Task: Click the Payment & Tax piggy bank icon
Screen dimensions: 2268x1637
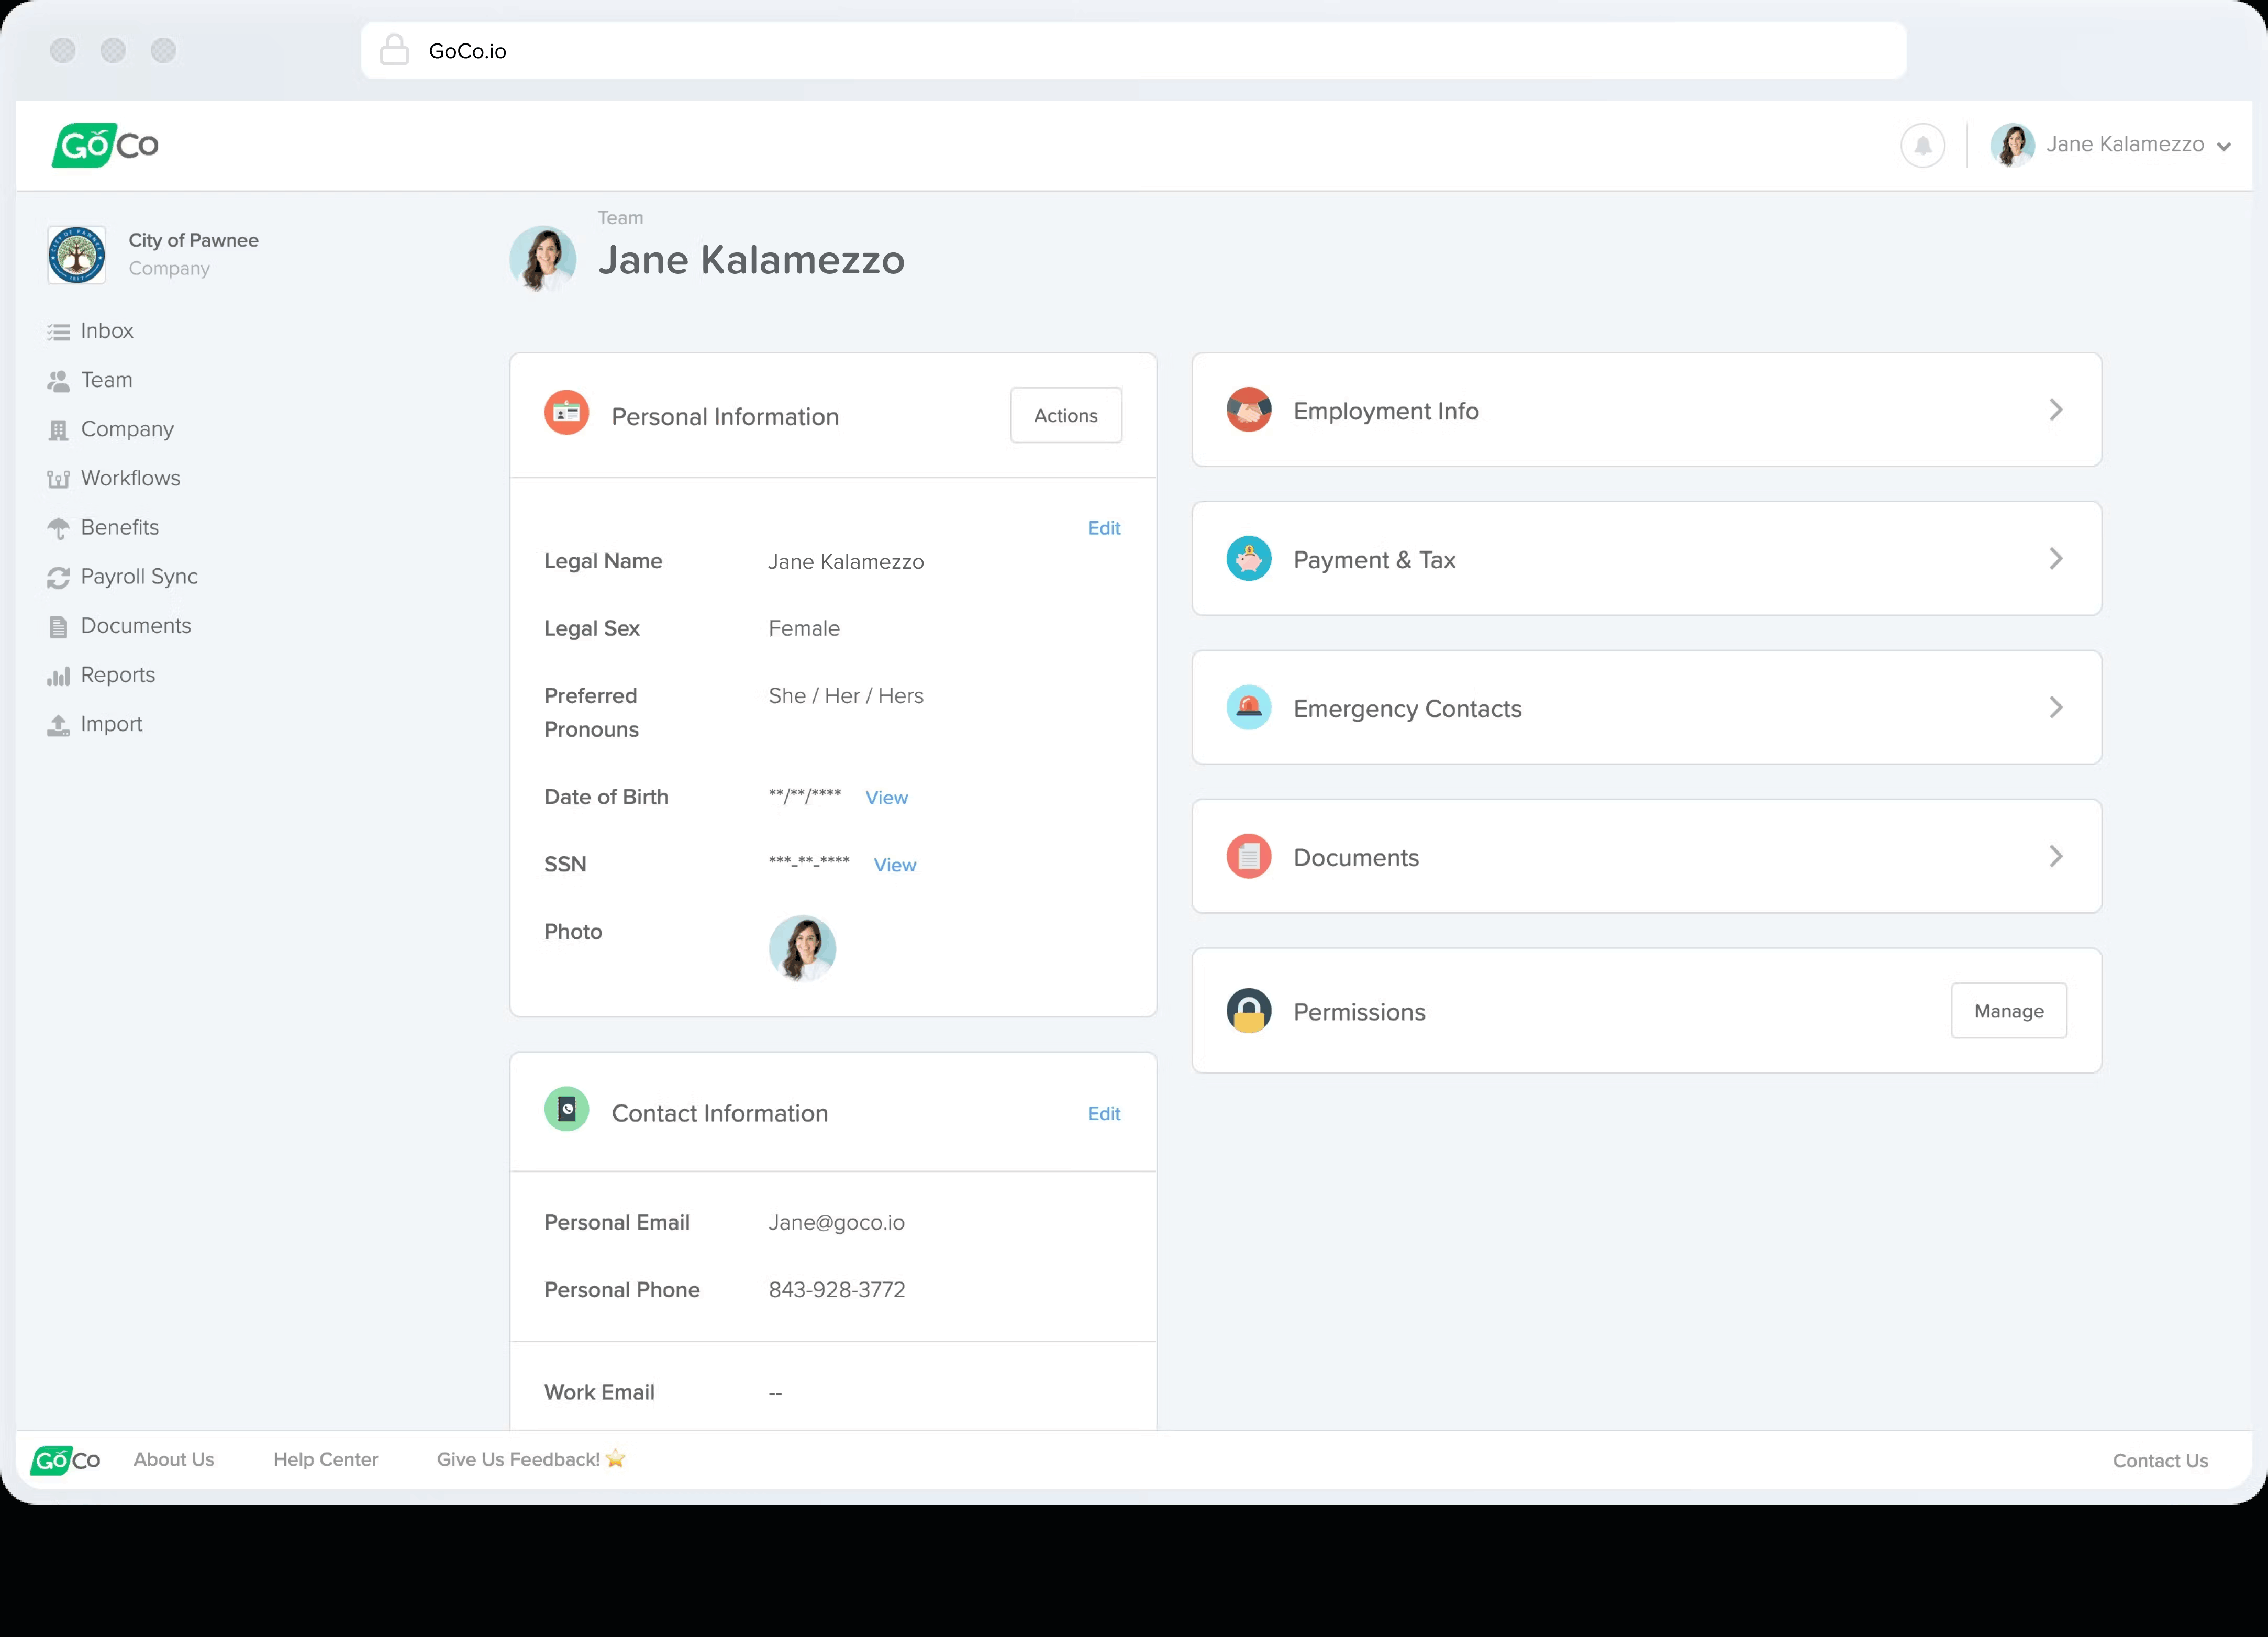Action: pos(1248,559)
